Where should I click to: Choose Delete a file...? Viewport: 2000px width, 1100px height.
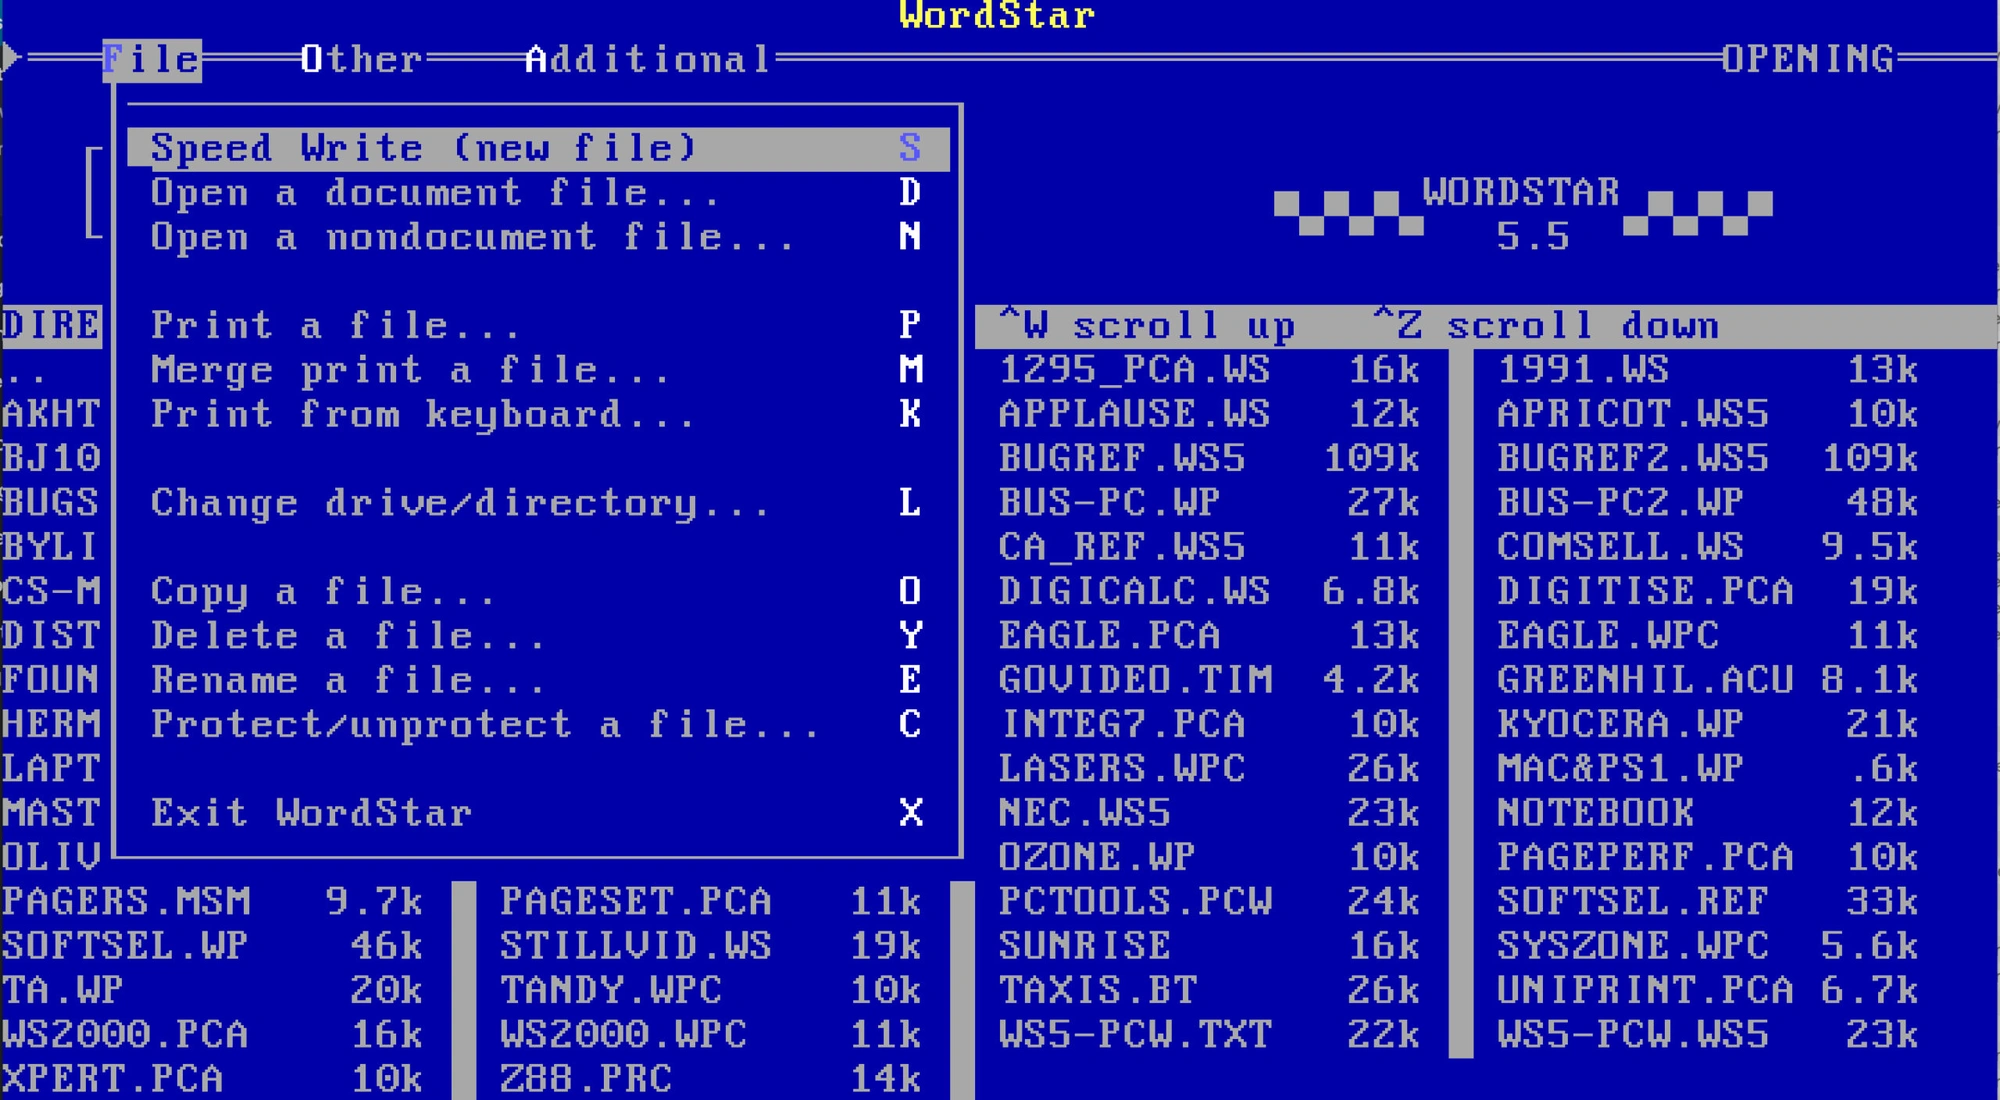click(x=538, y=635)
